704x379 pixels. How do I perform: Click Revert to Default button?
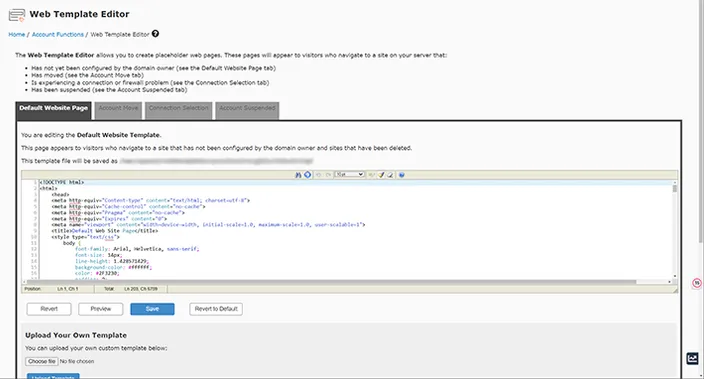coord(216,309)
